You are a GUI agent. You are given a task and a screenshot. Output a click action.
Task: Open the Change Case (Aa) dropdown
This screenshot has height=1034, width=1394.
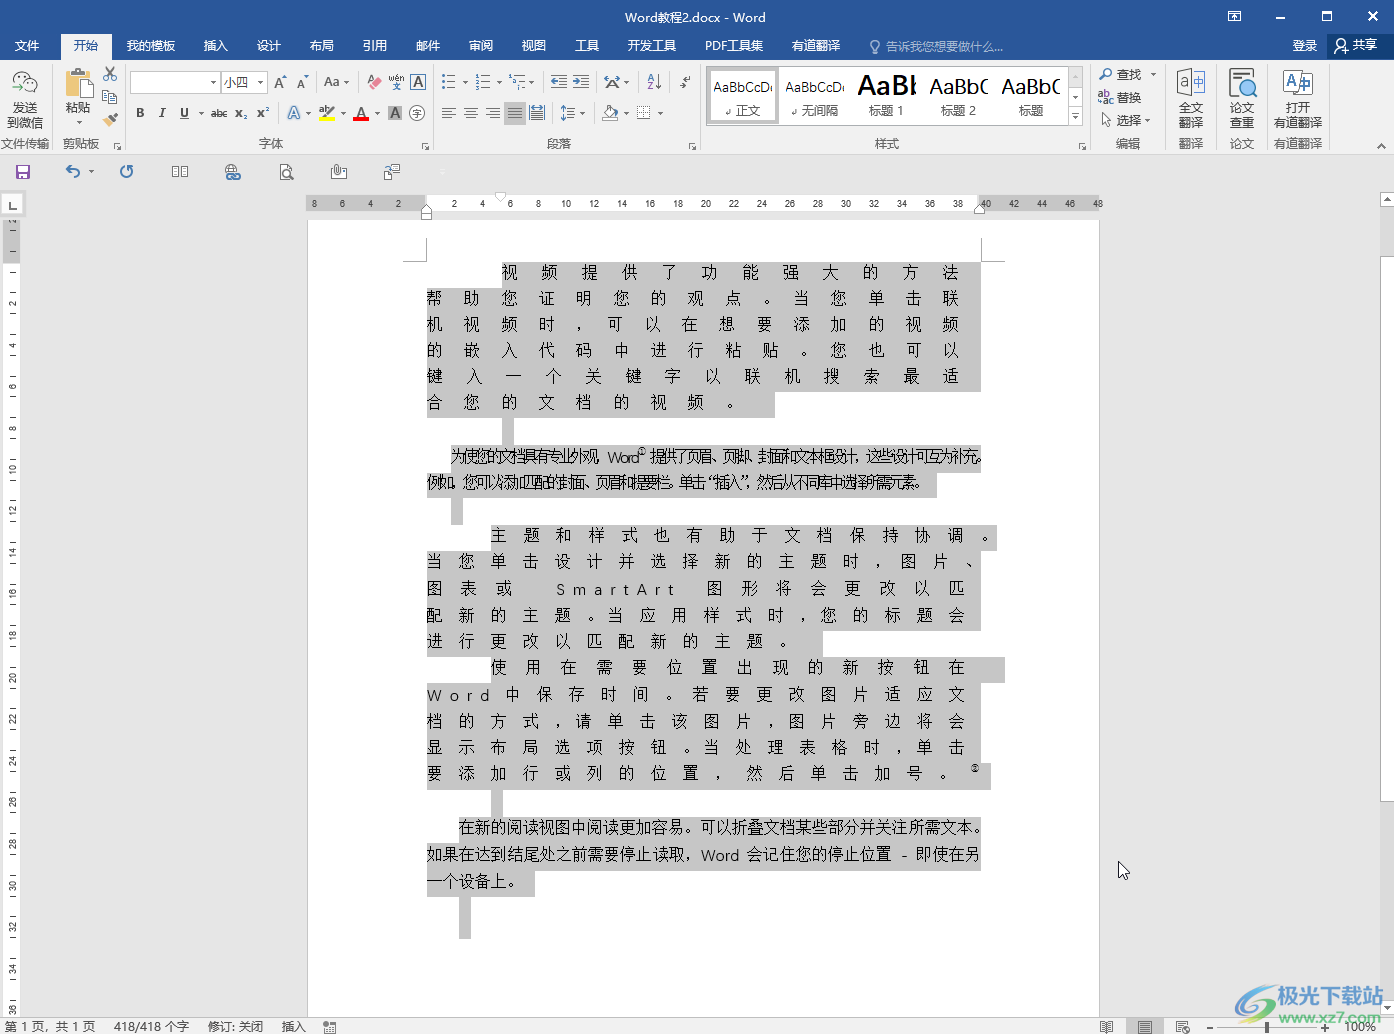pyautogui.click(x=336, y=82)
